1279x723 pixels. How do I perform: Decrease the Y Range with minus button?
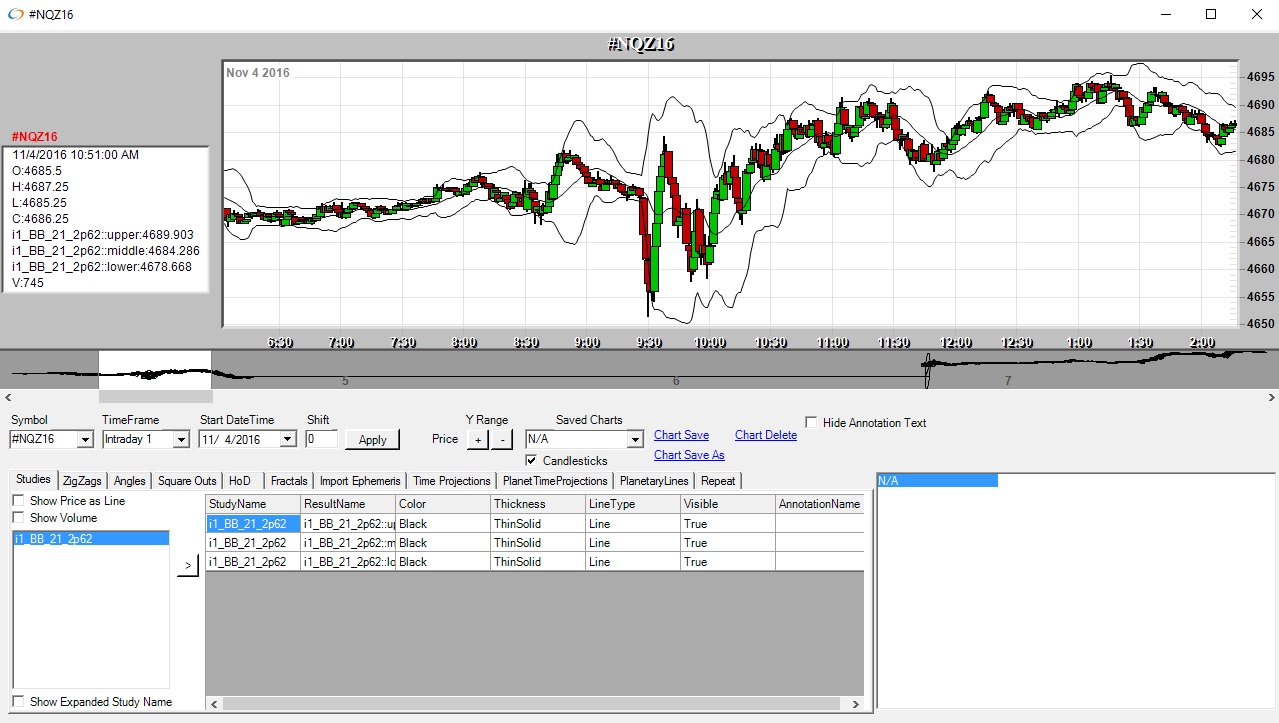(x=502, y=439)
